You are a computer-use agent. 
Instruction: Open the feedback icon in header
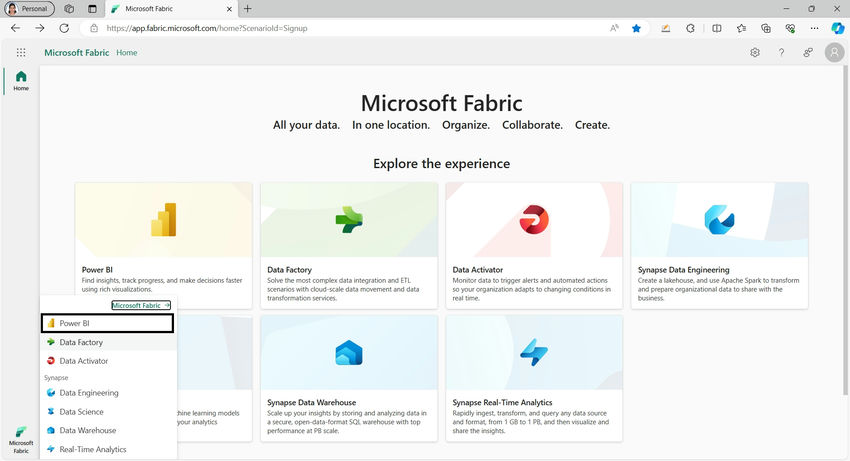pyautogui.click(x=808, y=53)
